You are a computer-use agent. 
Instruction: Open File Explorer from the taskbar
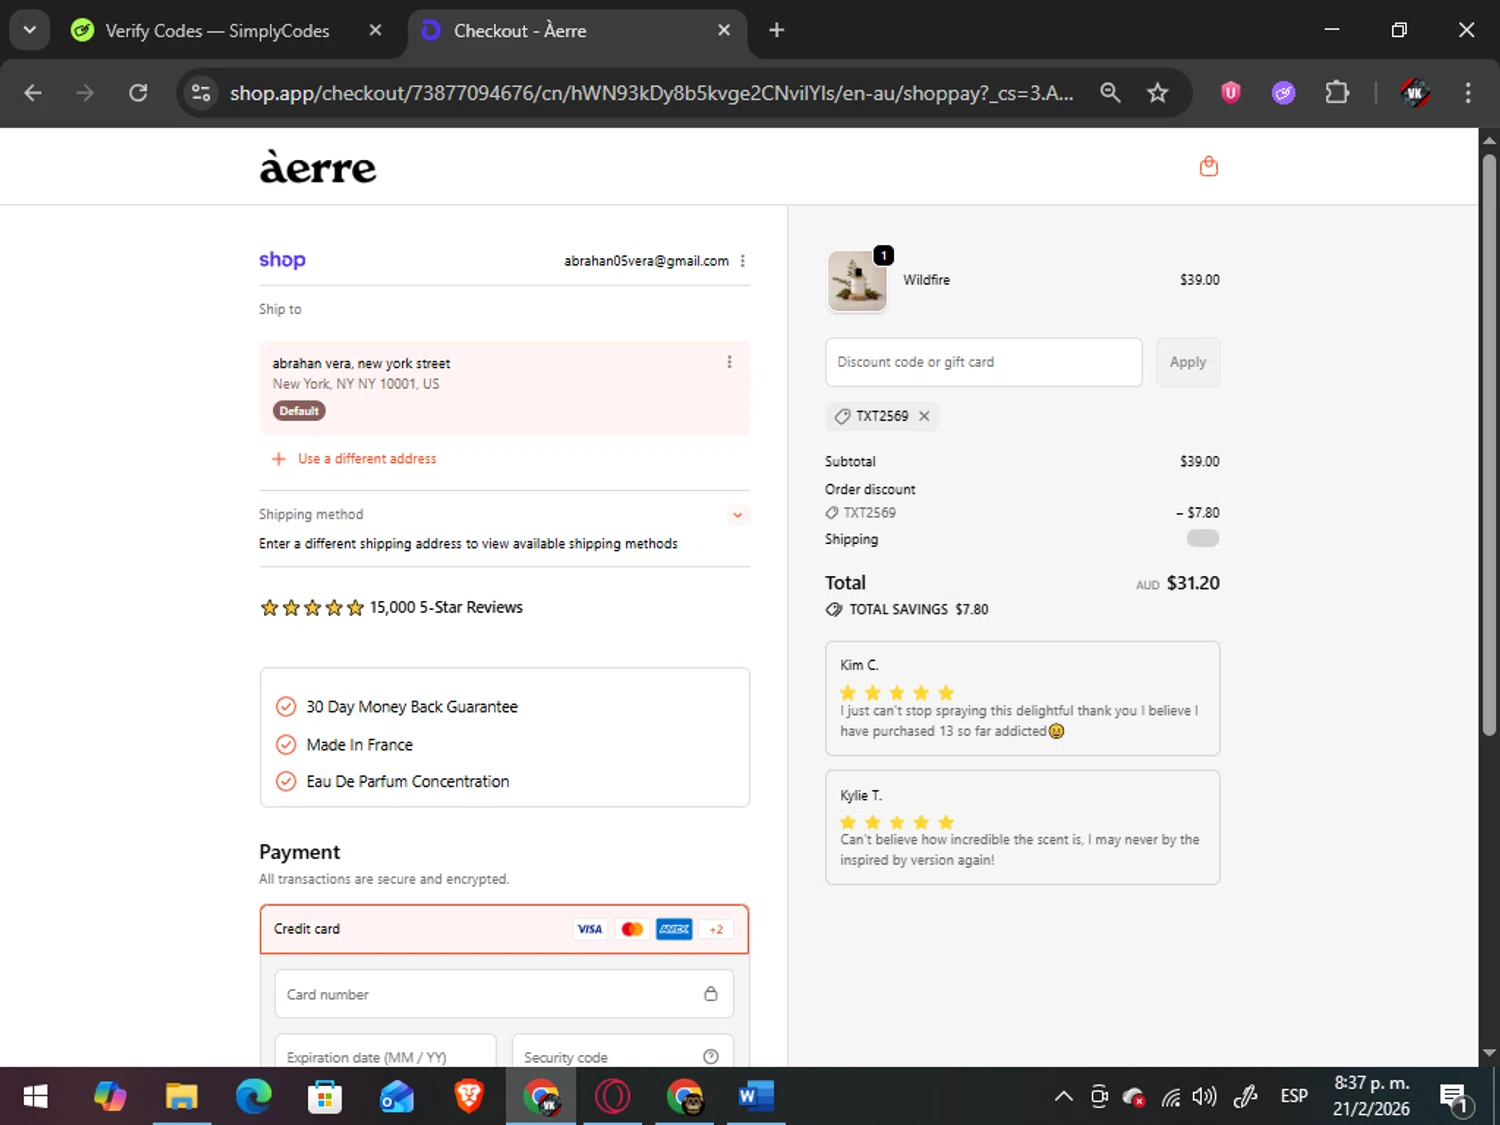coord(181,1097)
